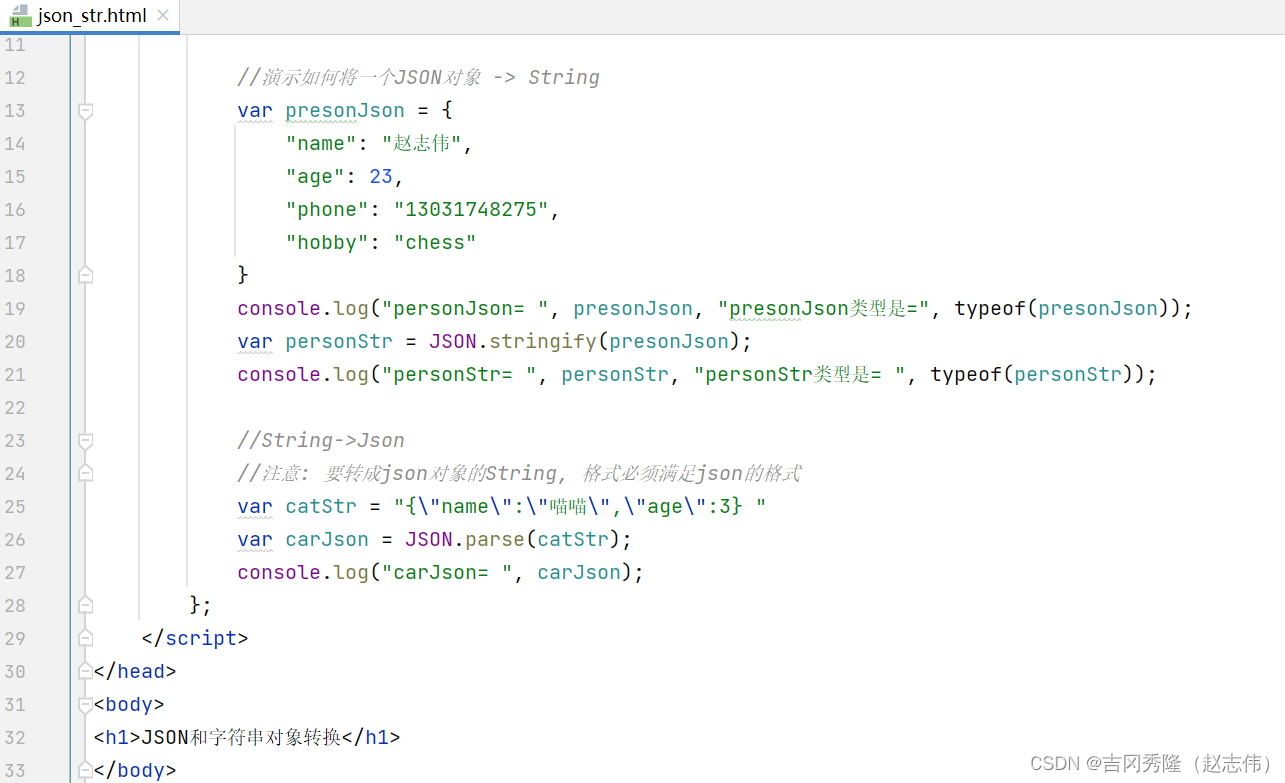Click the HTML file icon on json_str.html tab
The image size is (1285, 783).
pos(19,15)
